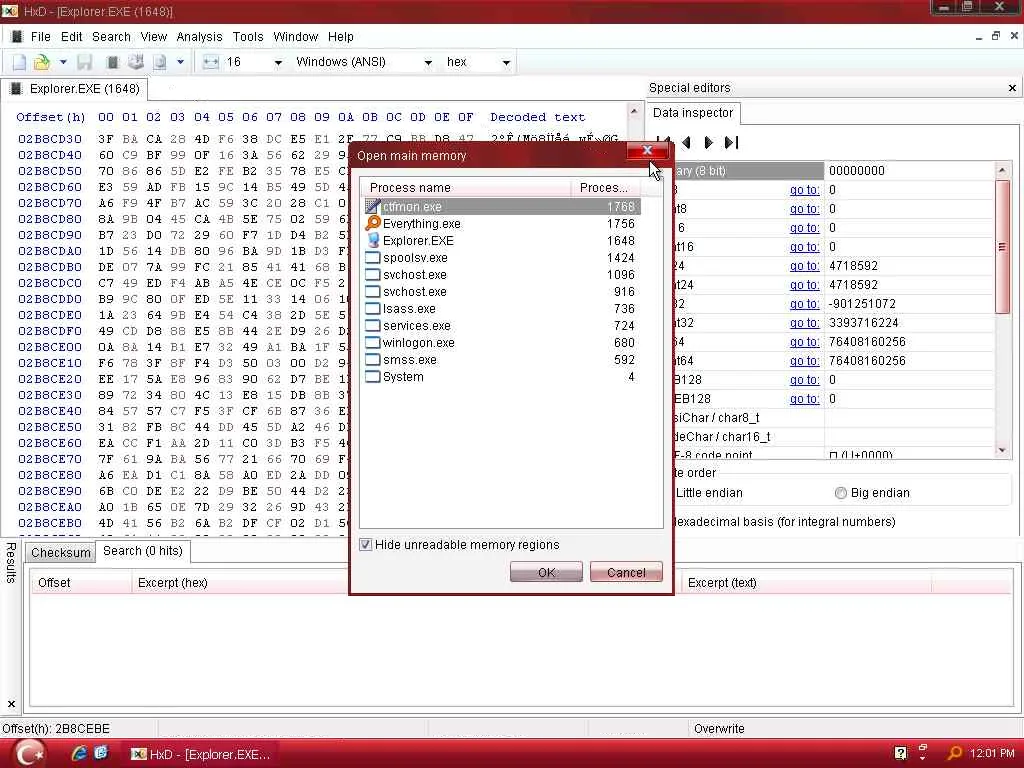Click 'go to:' link beside value 3393716224
Screen dimensions: 1024x768
coord(804,323)
